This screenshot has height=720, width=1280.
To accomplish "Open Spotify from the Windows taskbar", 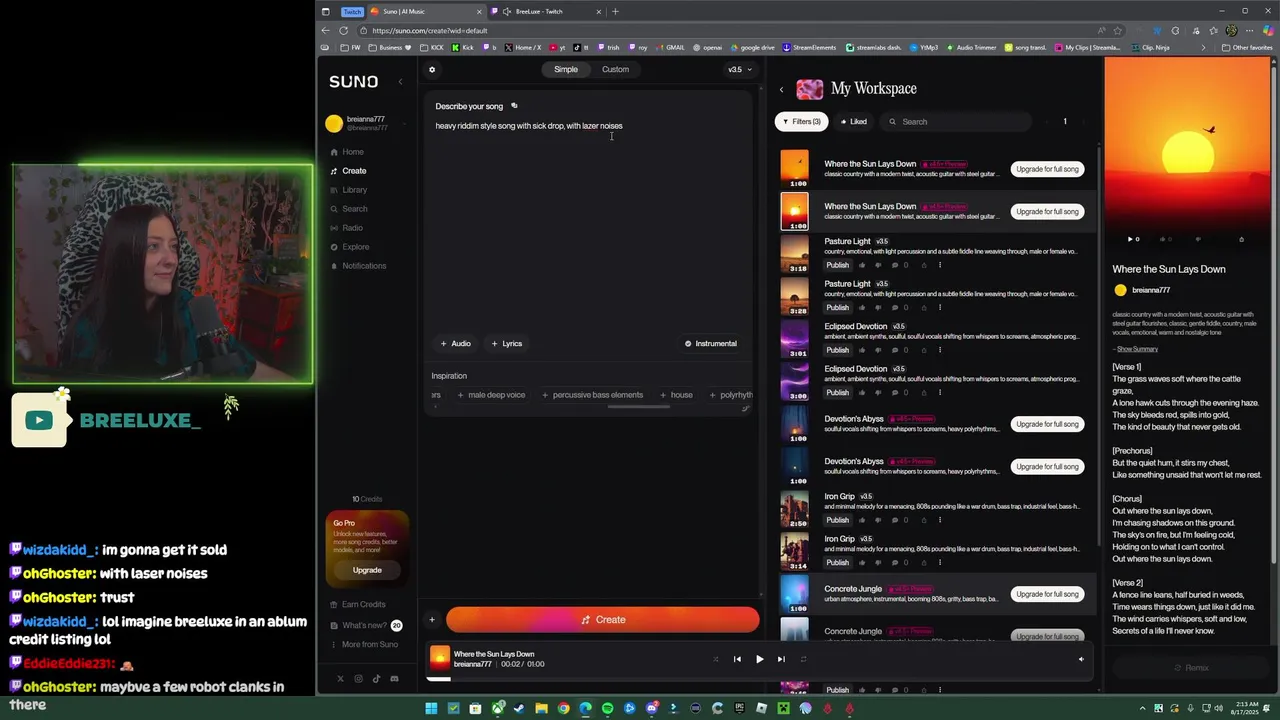I will [x=608, y=709].
